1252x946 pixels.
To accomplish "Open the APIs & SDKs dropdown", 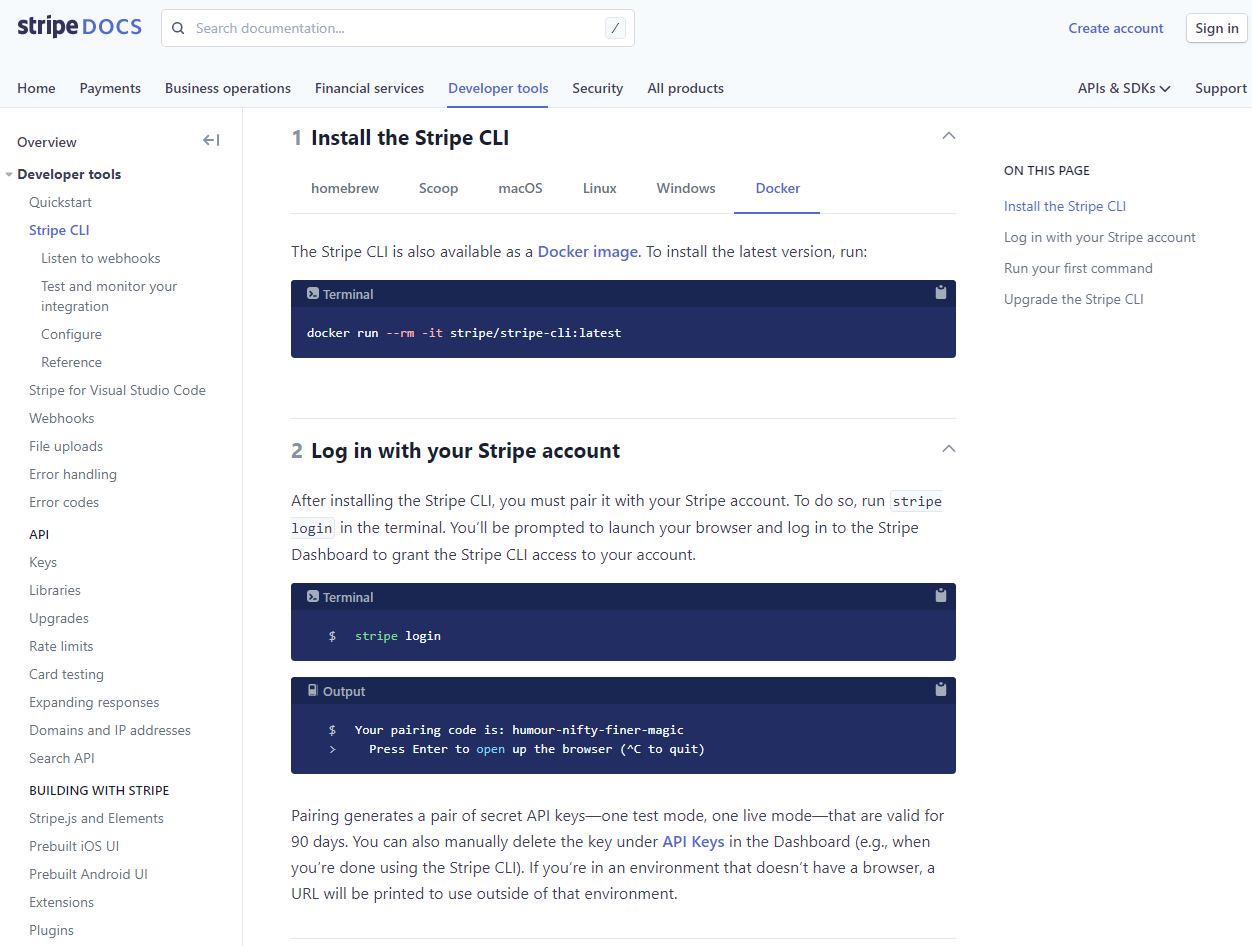I will [x=1124, y=88].
